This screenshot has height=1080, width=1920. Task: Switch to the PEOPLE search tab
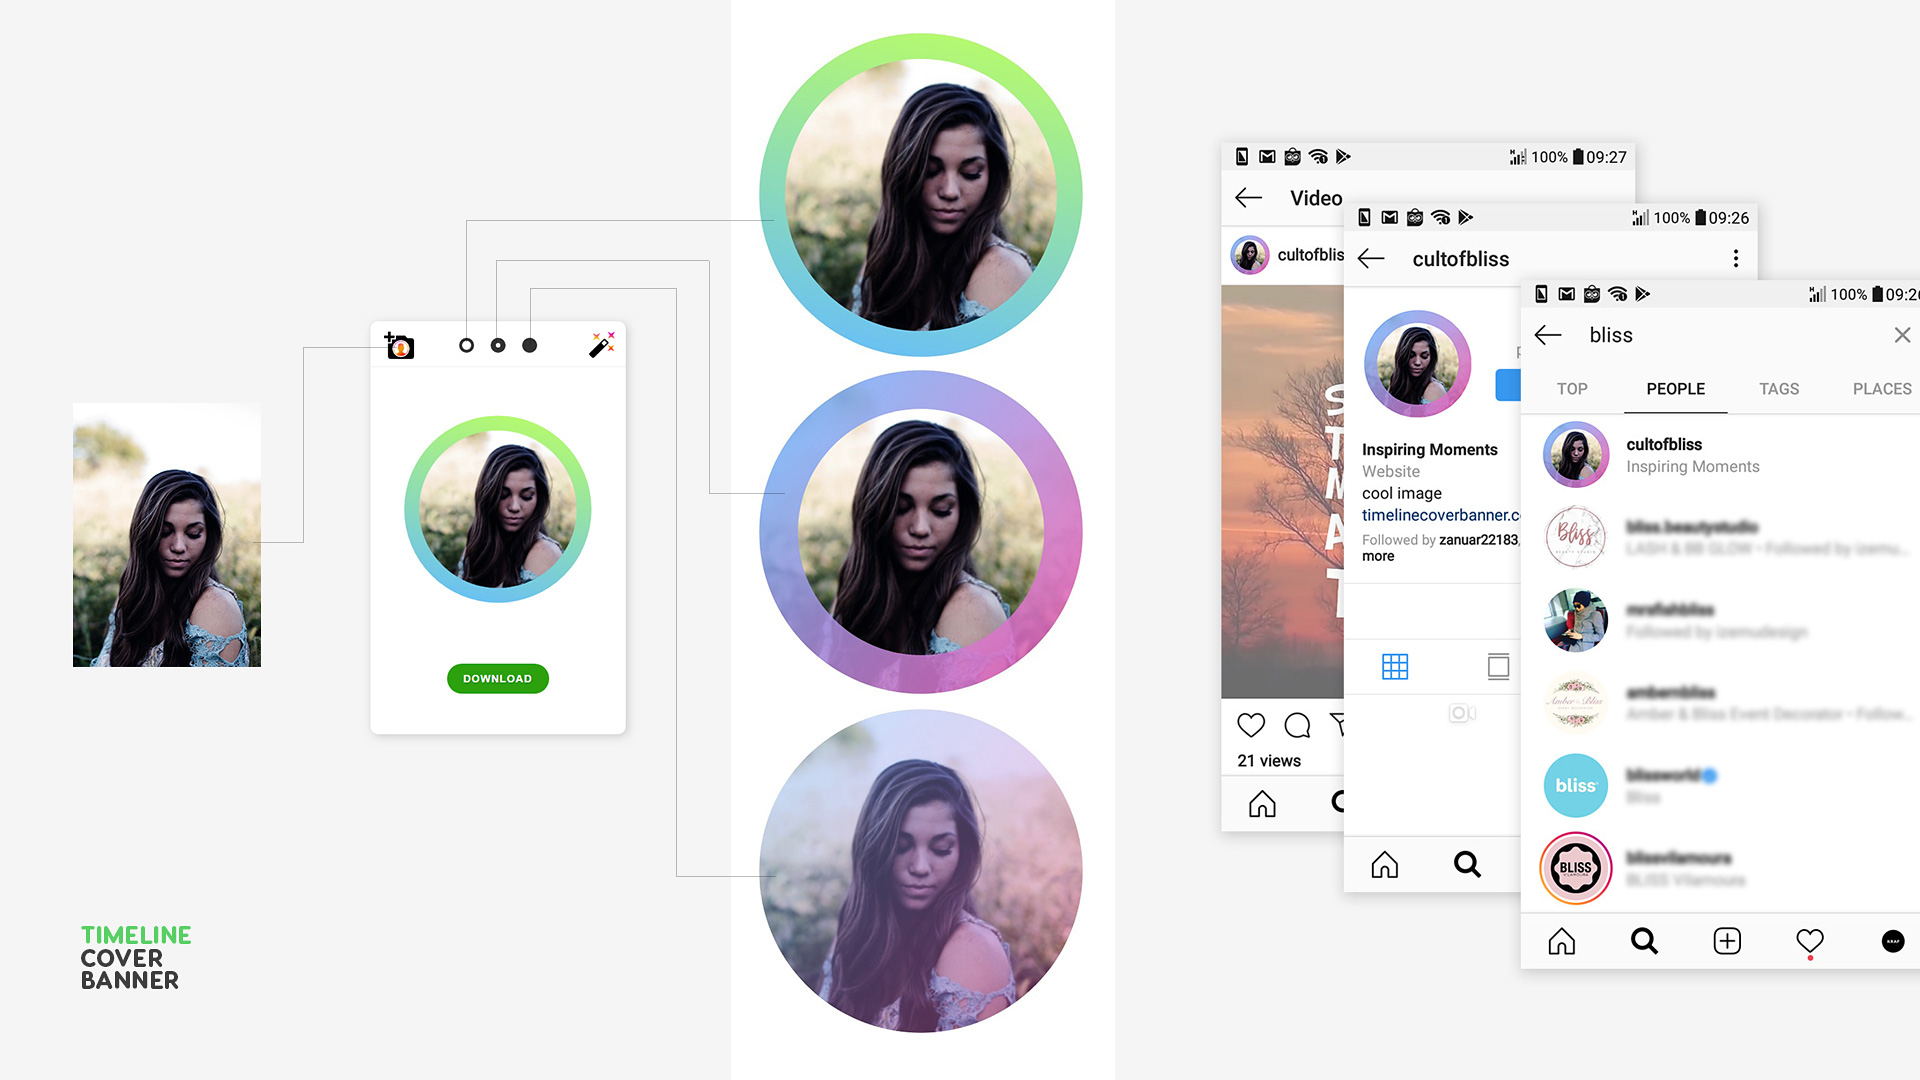pos(1675,389)
